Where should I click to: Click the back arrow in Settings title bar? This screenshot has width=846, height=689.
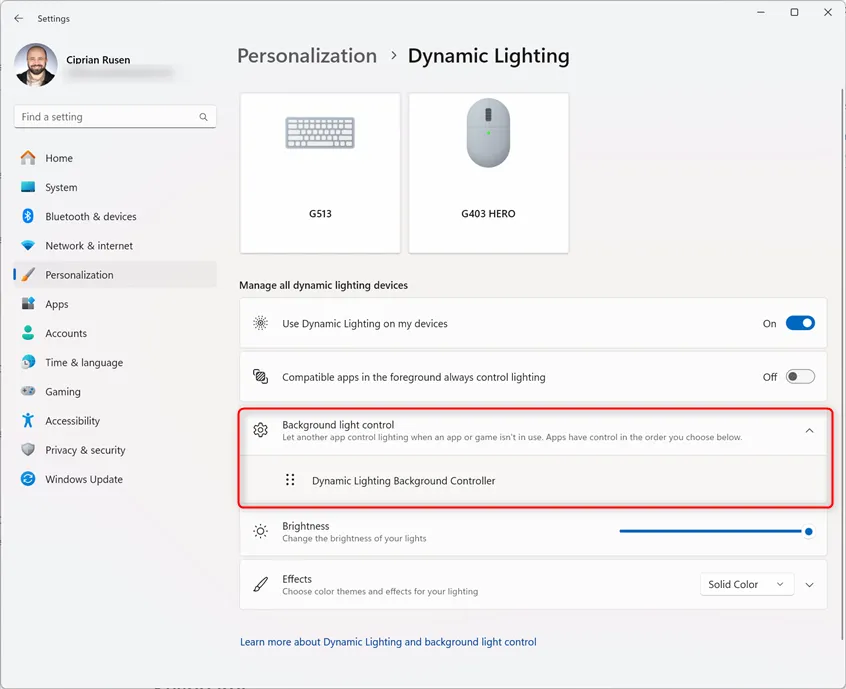point(18,18)
